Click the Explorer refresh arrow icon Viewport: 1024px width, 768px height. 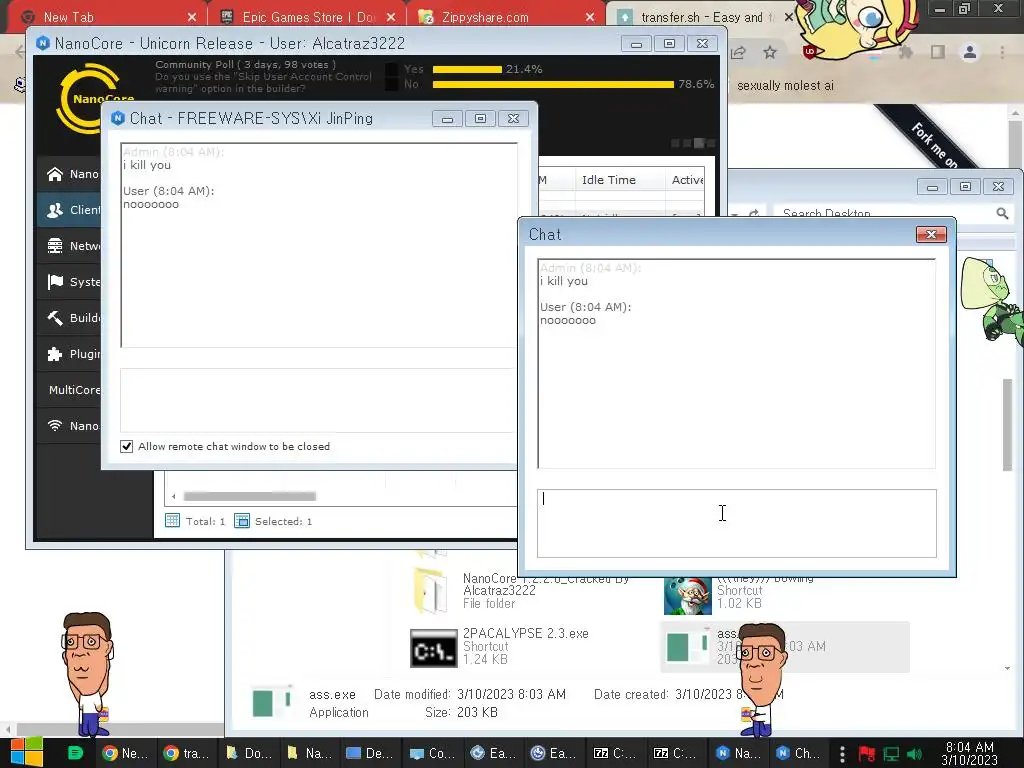tap(754, 214)
